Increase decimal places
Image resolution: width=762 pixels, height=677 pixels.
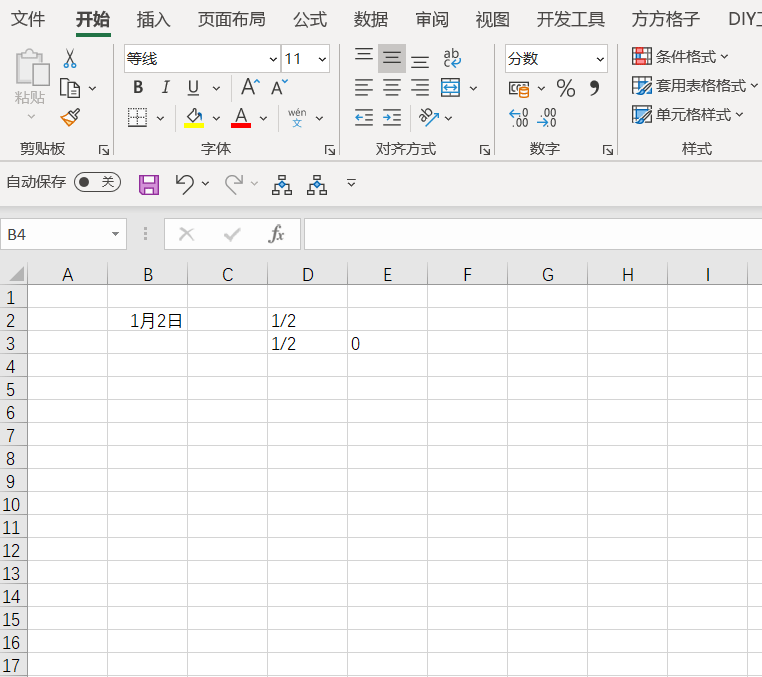(x=519, y=118)
